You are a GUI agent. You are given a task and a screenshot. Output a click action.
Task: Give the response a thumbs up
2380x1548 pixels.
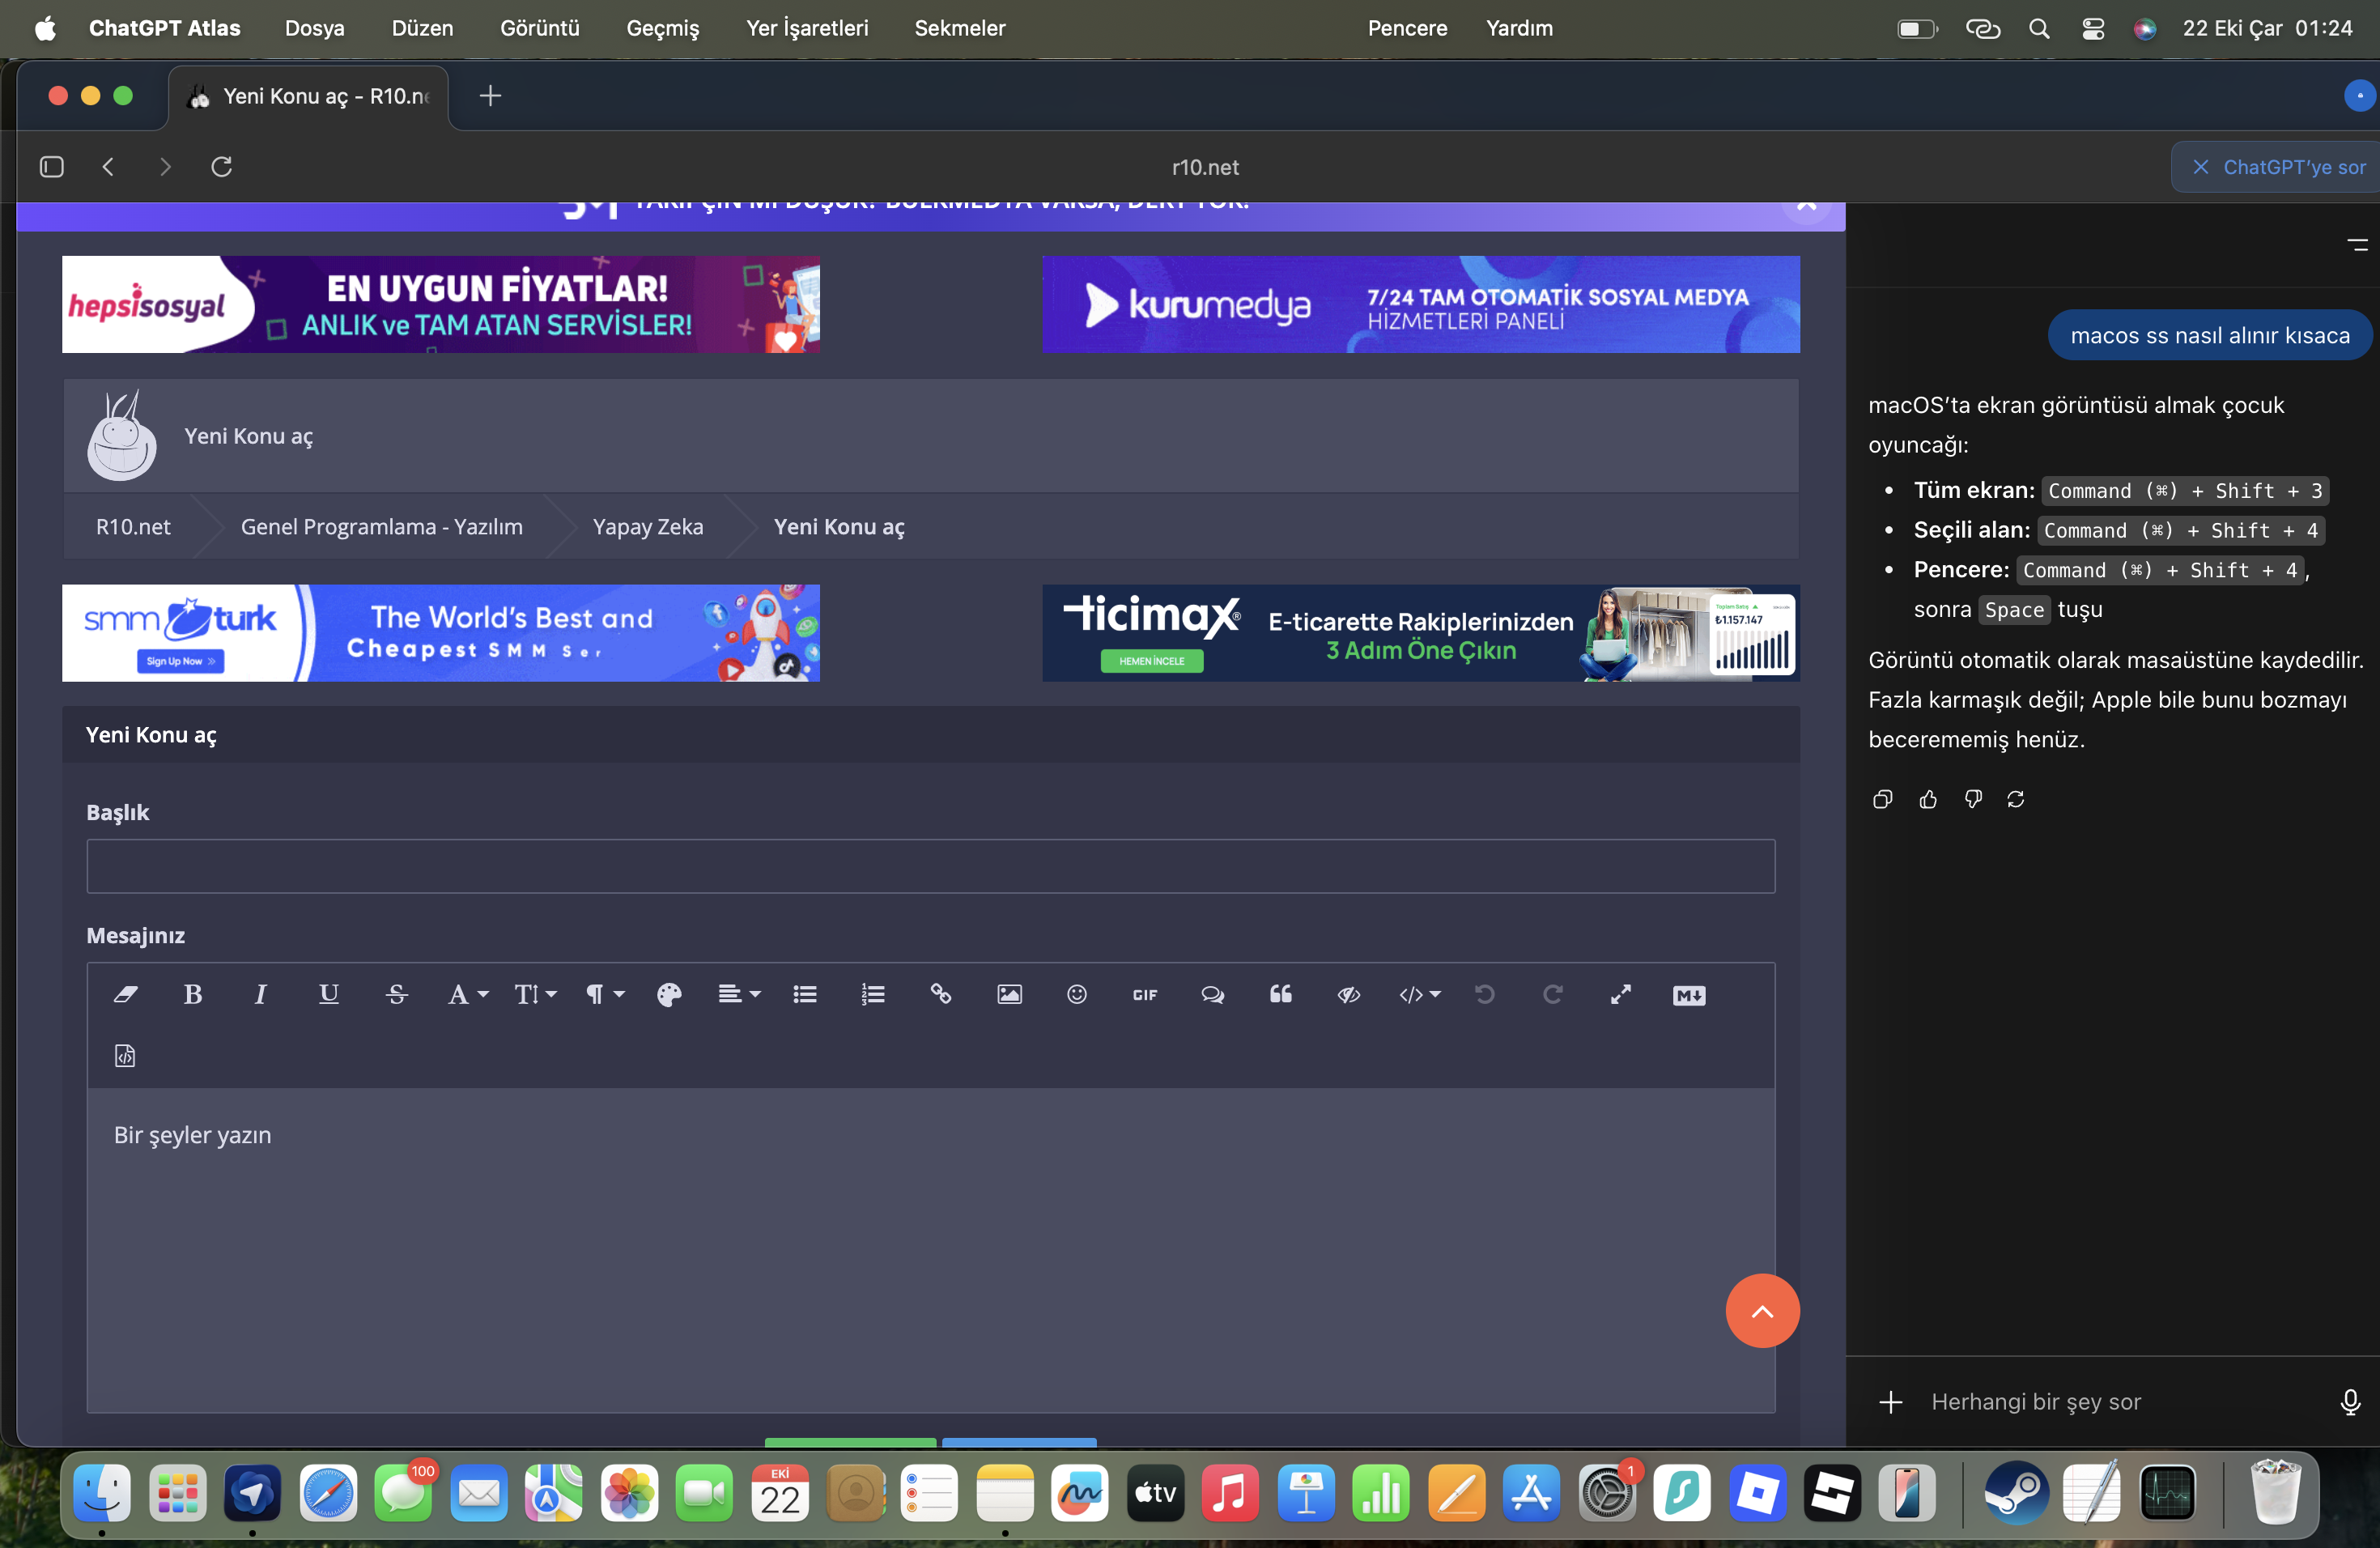tap(1928, 799)
